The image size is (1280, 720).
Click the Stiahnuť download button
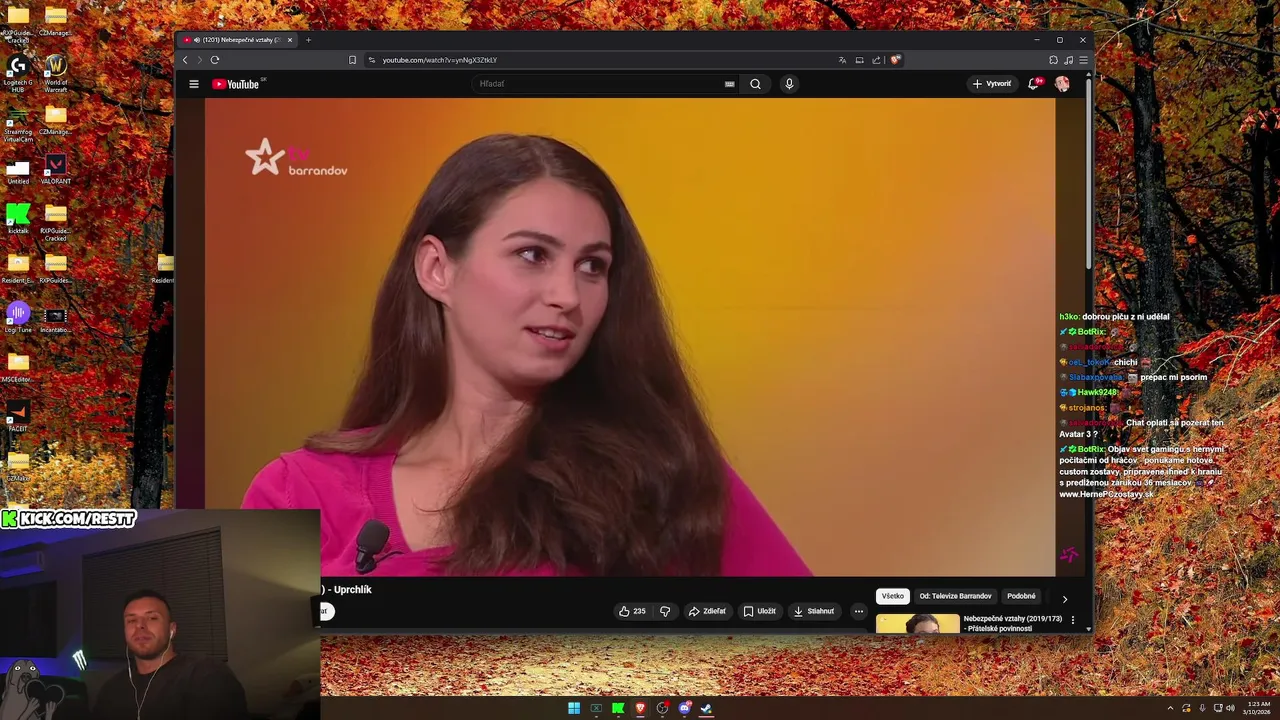(813, 611)
